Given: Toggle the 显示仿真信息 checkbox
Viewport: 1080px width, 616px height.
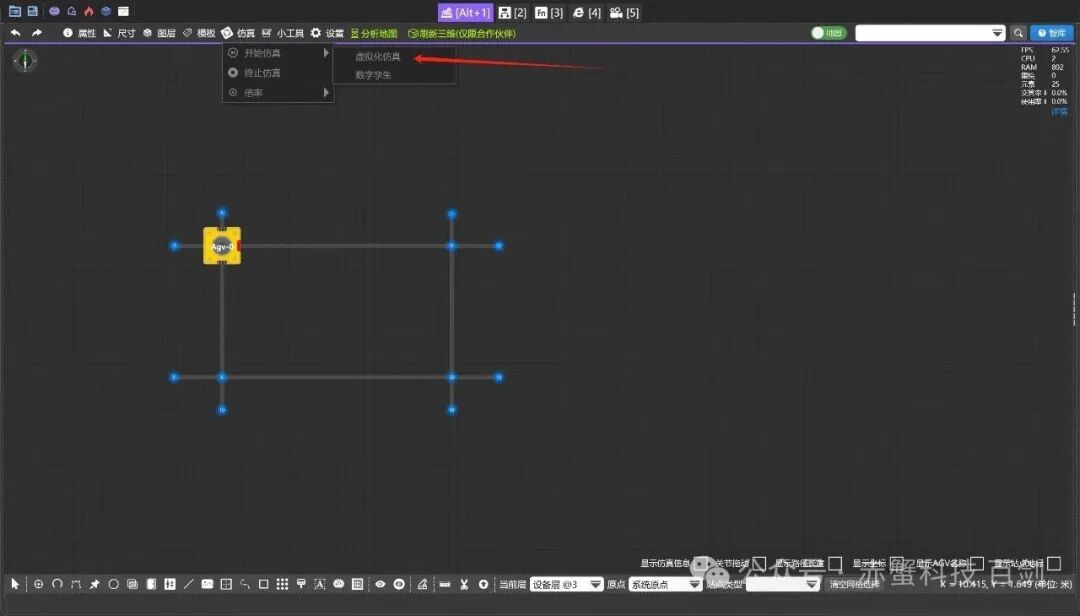Looking at the screenshot, I should point(702,563).
